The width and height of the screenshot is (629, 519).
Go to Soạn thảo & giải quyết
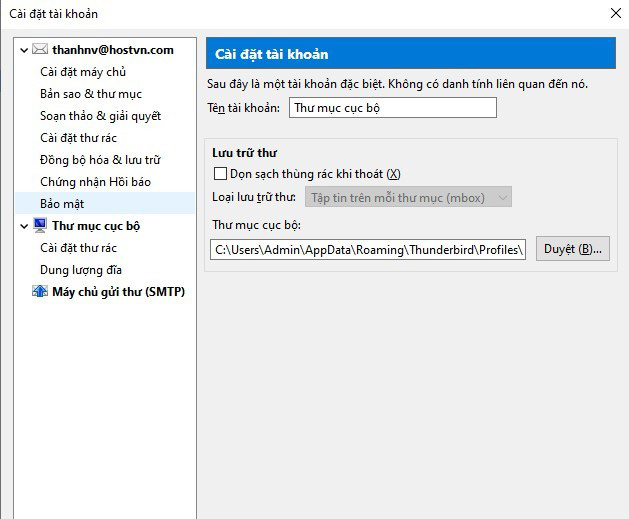click(100, 116)
